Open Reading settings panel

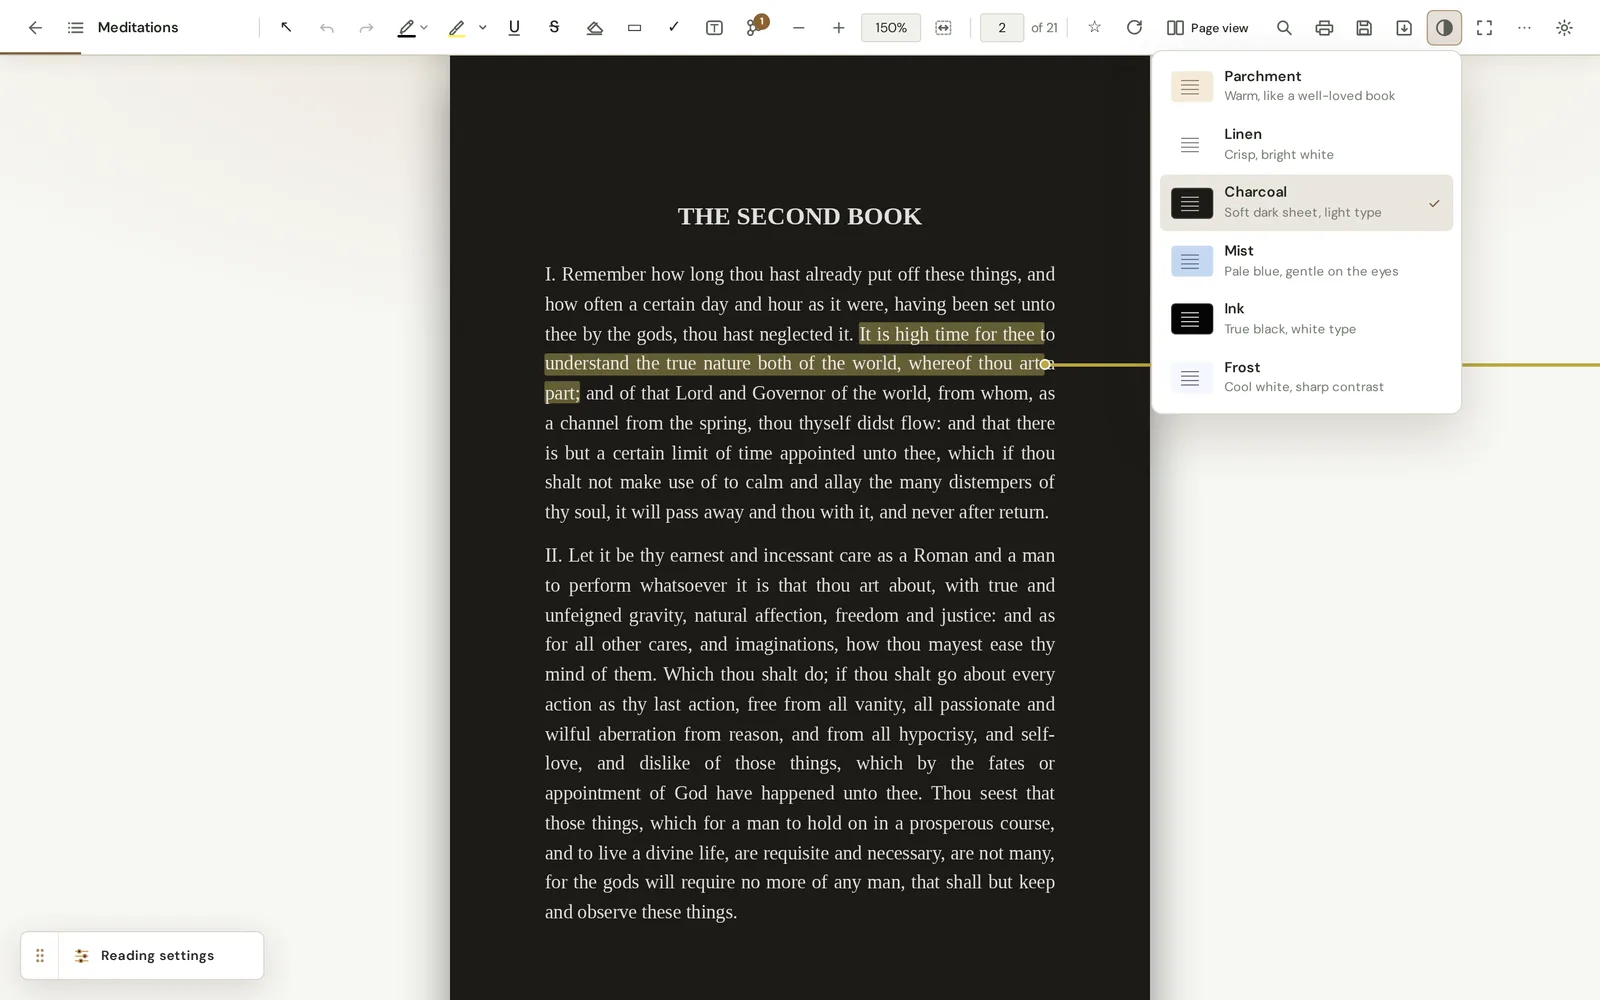tap(161, 956)
